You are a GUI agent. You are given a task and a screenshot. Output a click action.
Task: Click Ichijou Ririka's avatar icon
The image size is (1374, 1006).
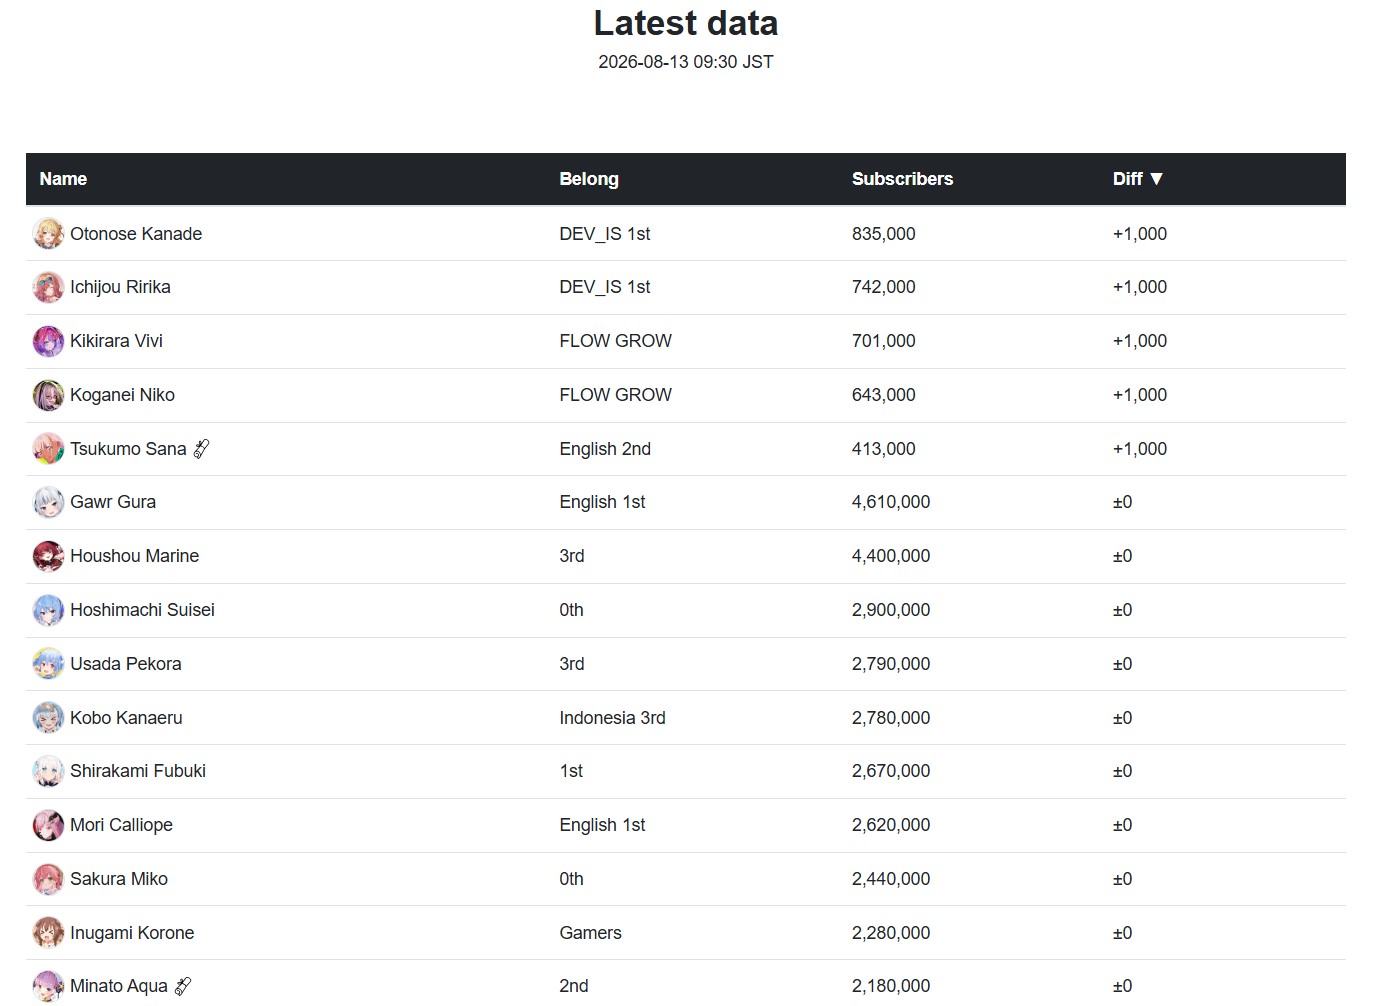coord(48,288)
